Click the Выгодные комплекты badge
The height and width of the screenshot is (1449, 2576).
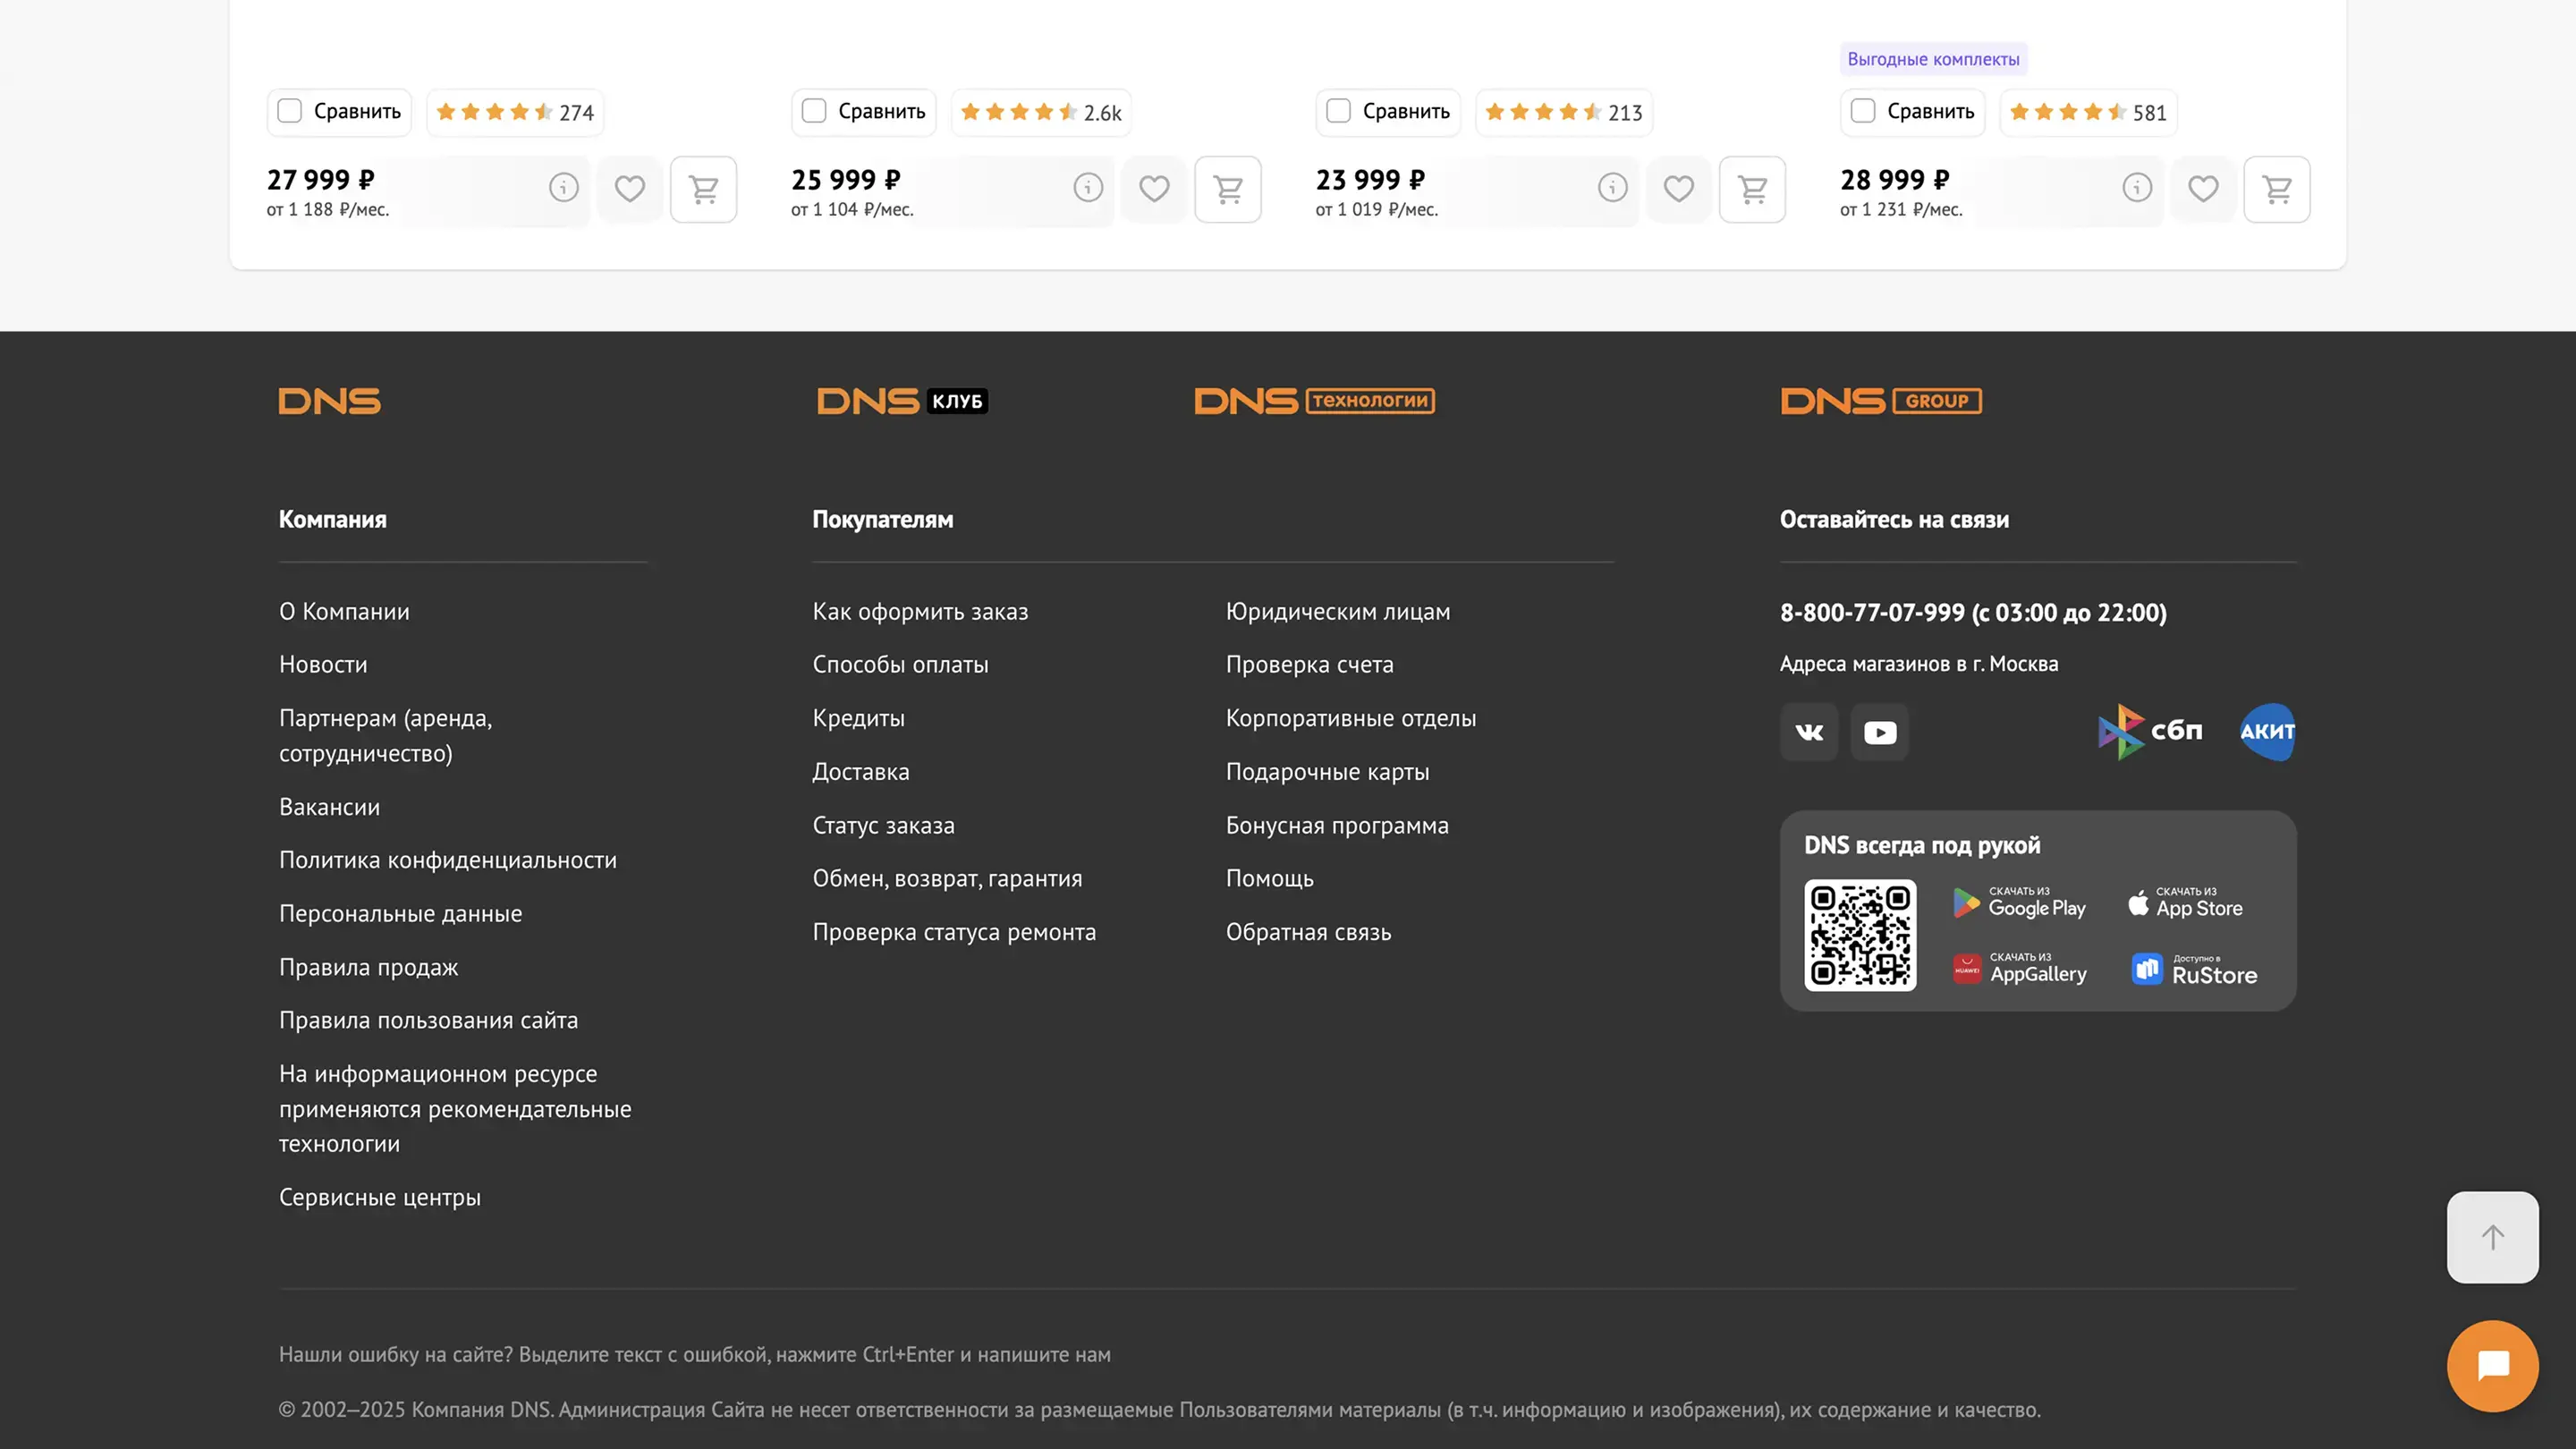(1932, 59)
